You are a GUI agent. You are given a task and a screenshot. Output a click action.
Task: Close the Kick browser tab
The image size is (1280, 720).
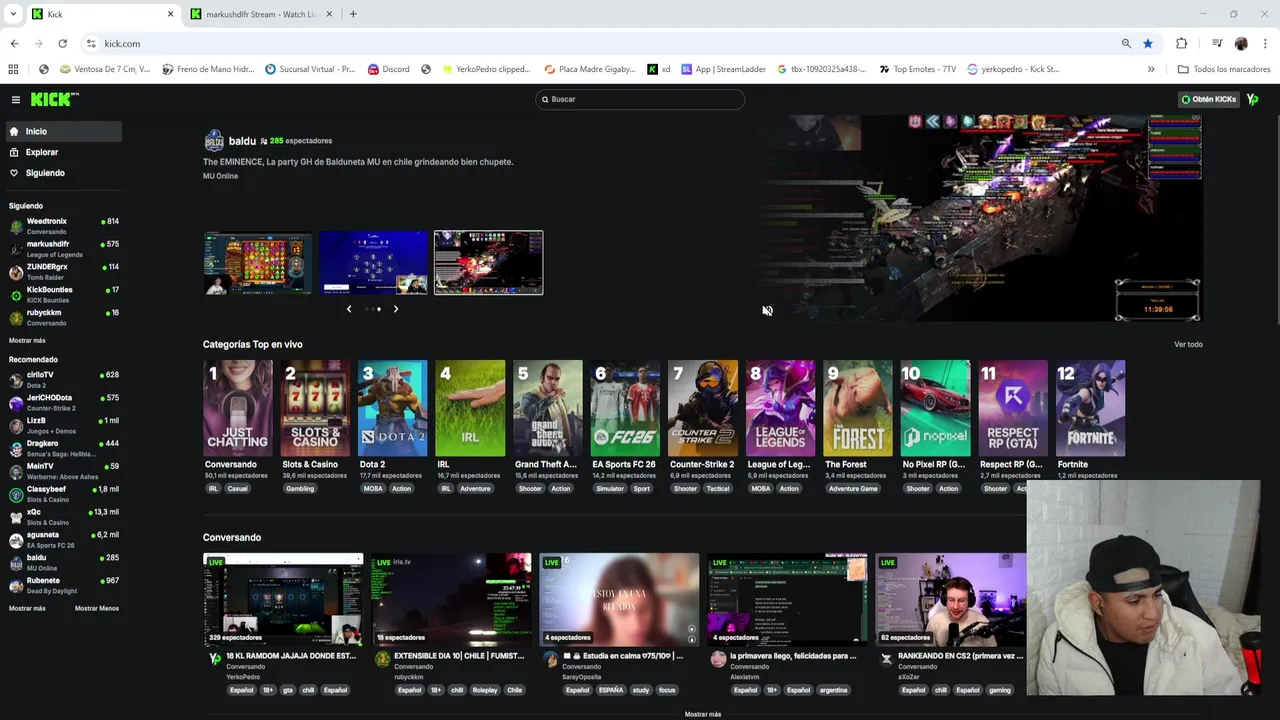[x=170, y=14]
